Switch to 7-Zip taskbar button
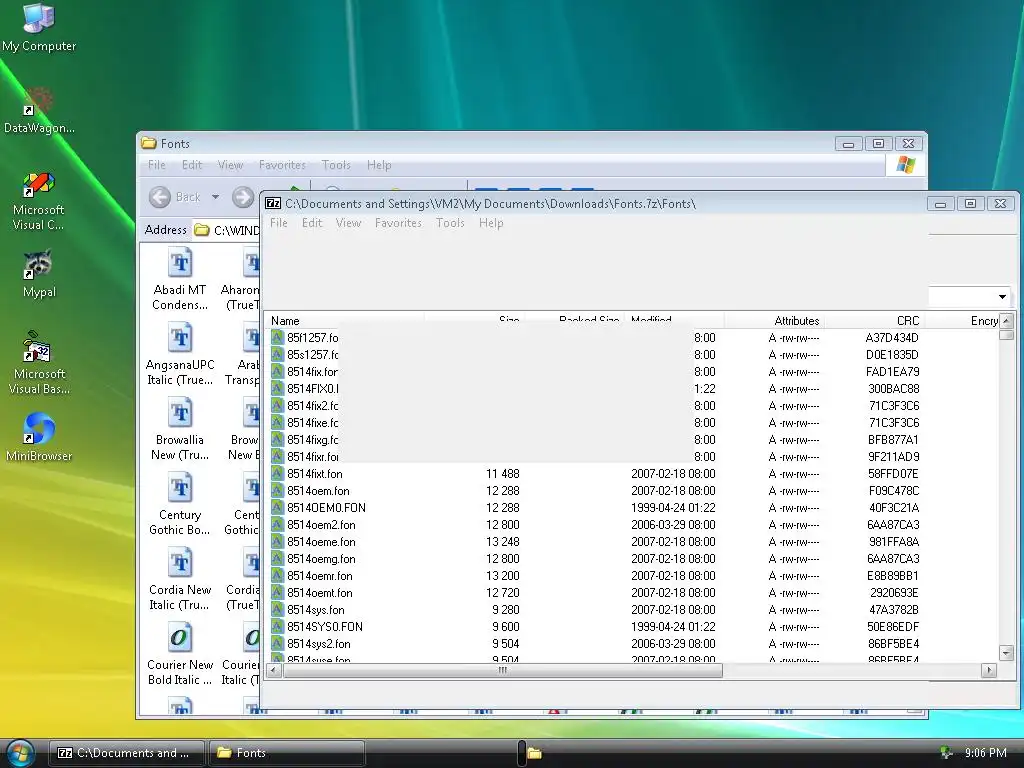1024x768 pixels. tap(127, 753)
